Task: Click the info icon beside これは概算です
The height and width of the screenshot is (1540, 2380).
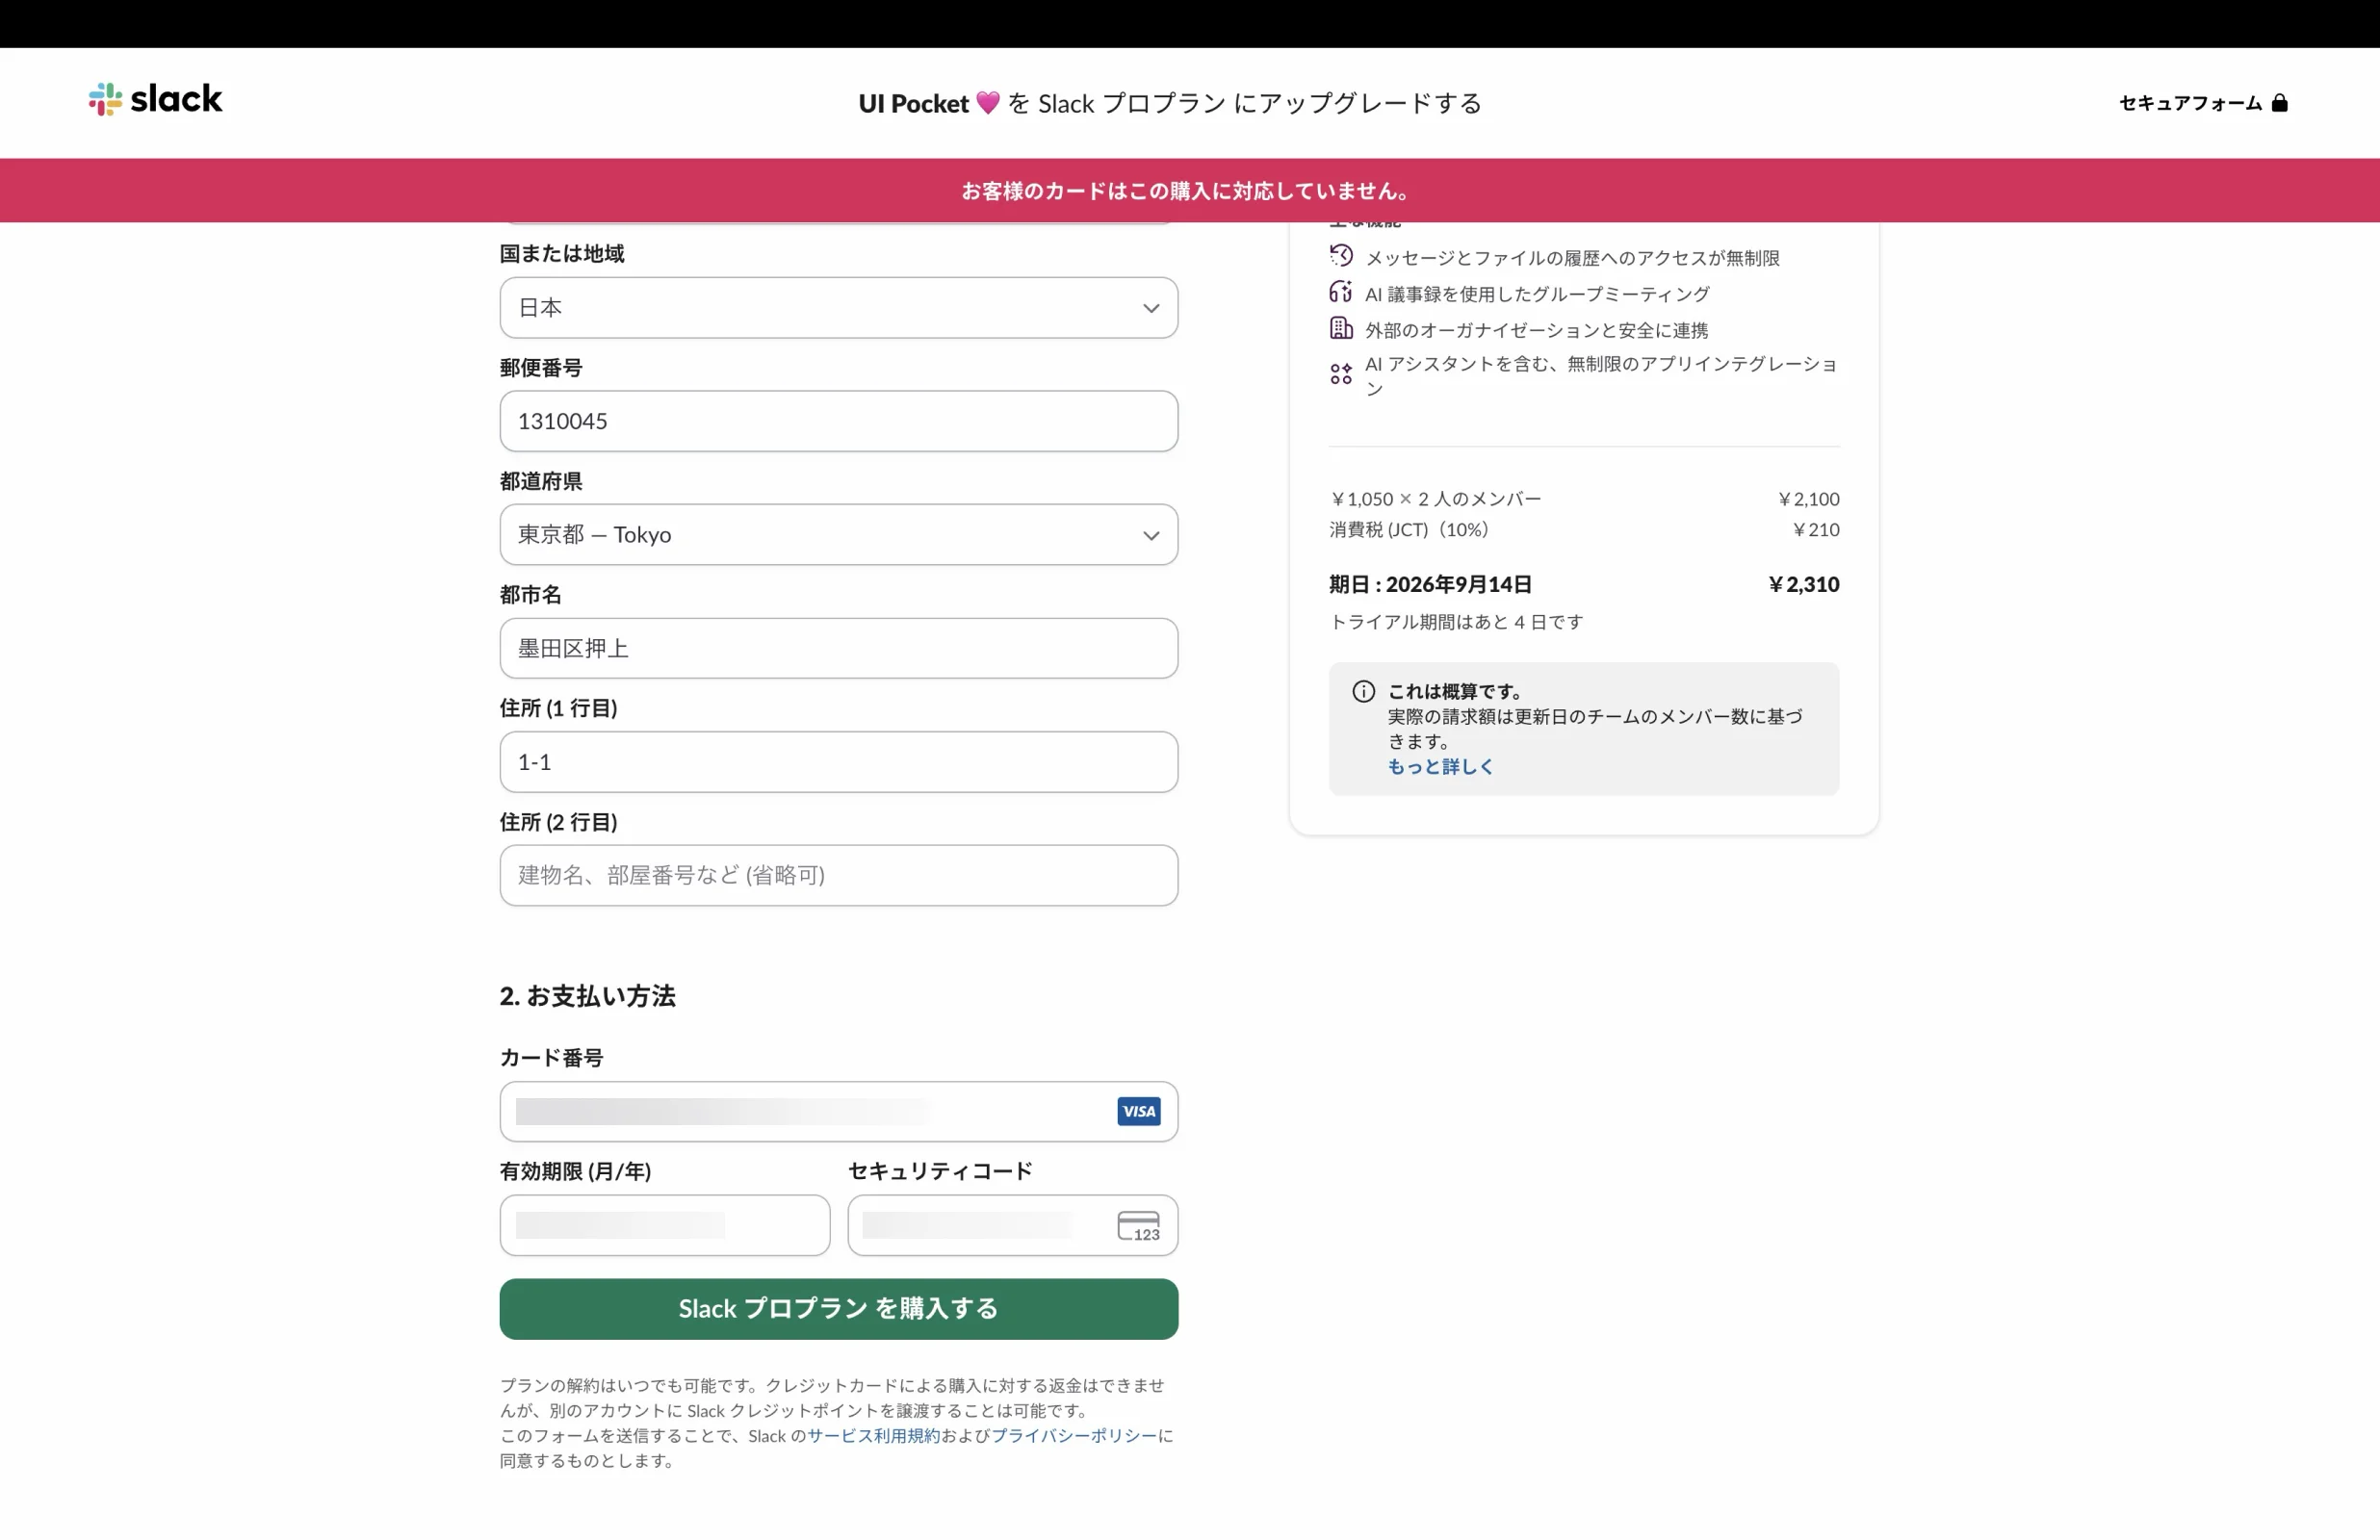Action: [1363, 692]
